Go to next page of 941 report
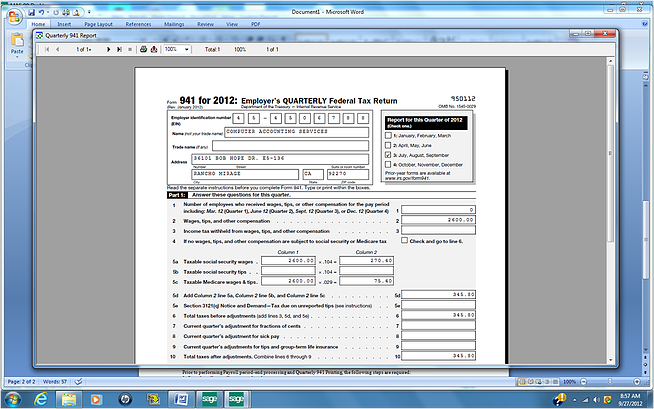Viewport: 654px width, 409px height. pos(108,49)
